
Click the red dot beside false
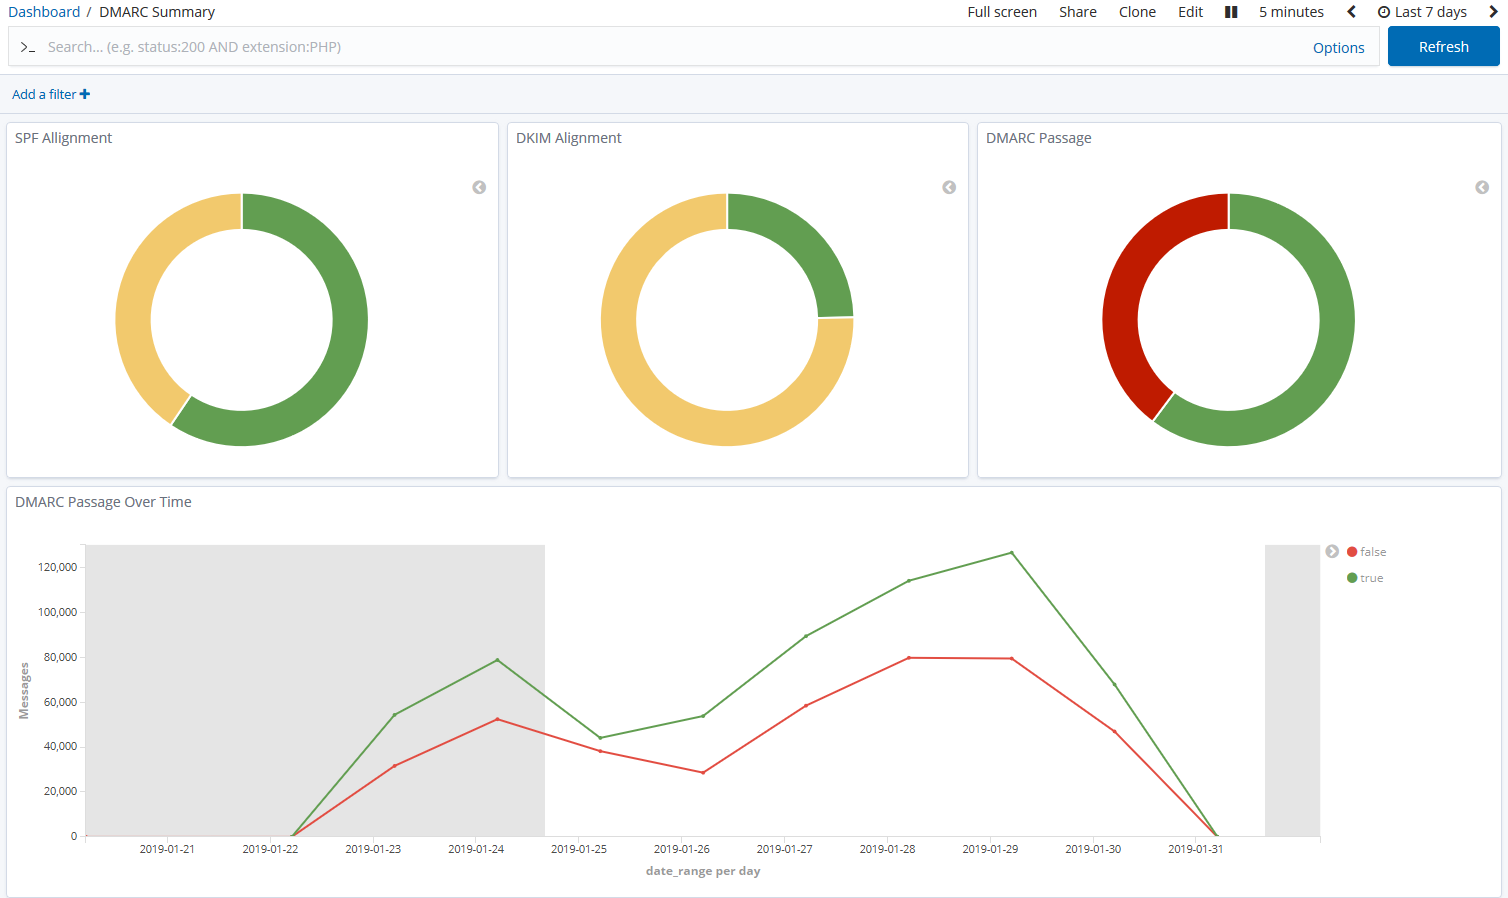pos(1352,551)
